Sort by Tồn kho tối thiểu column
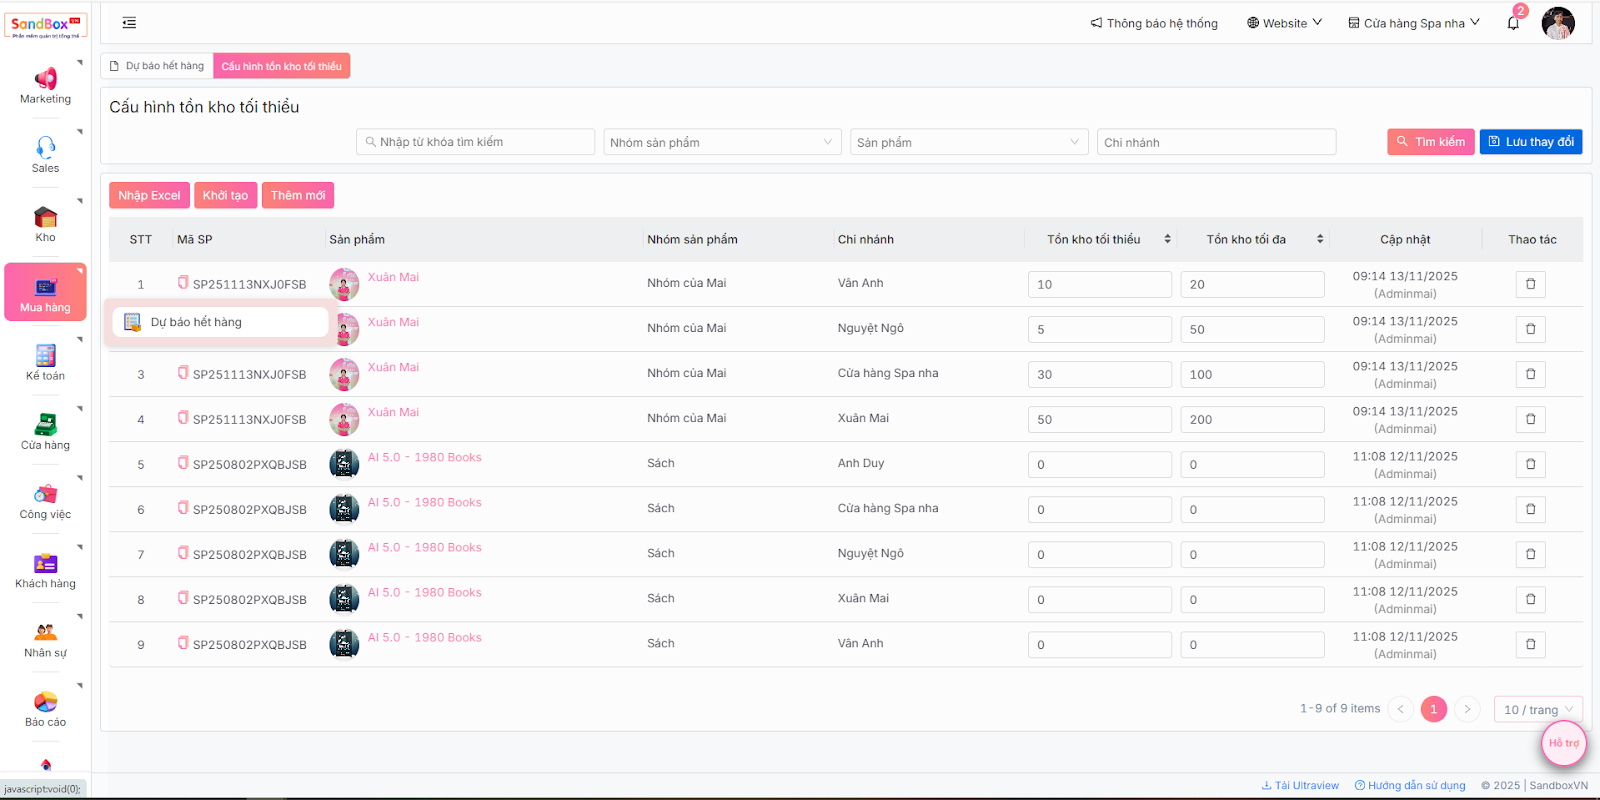 point(1167,239)
